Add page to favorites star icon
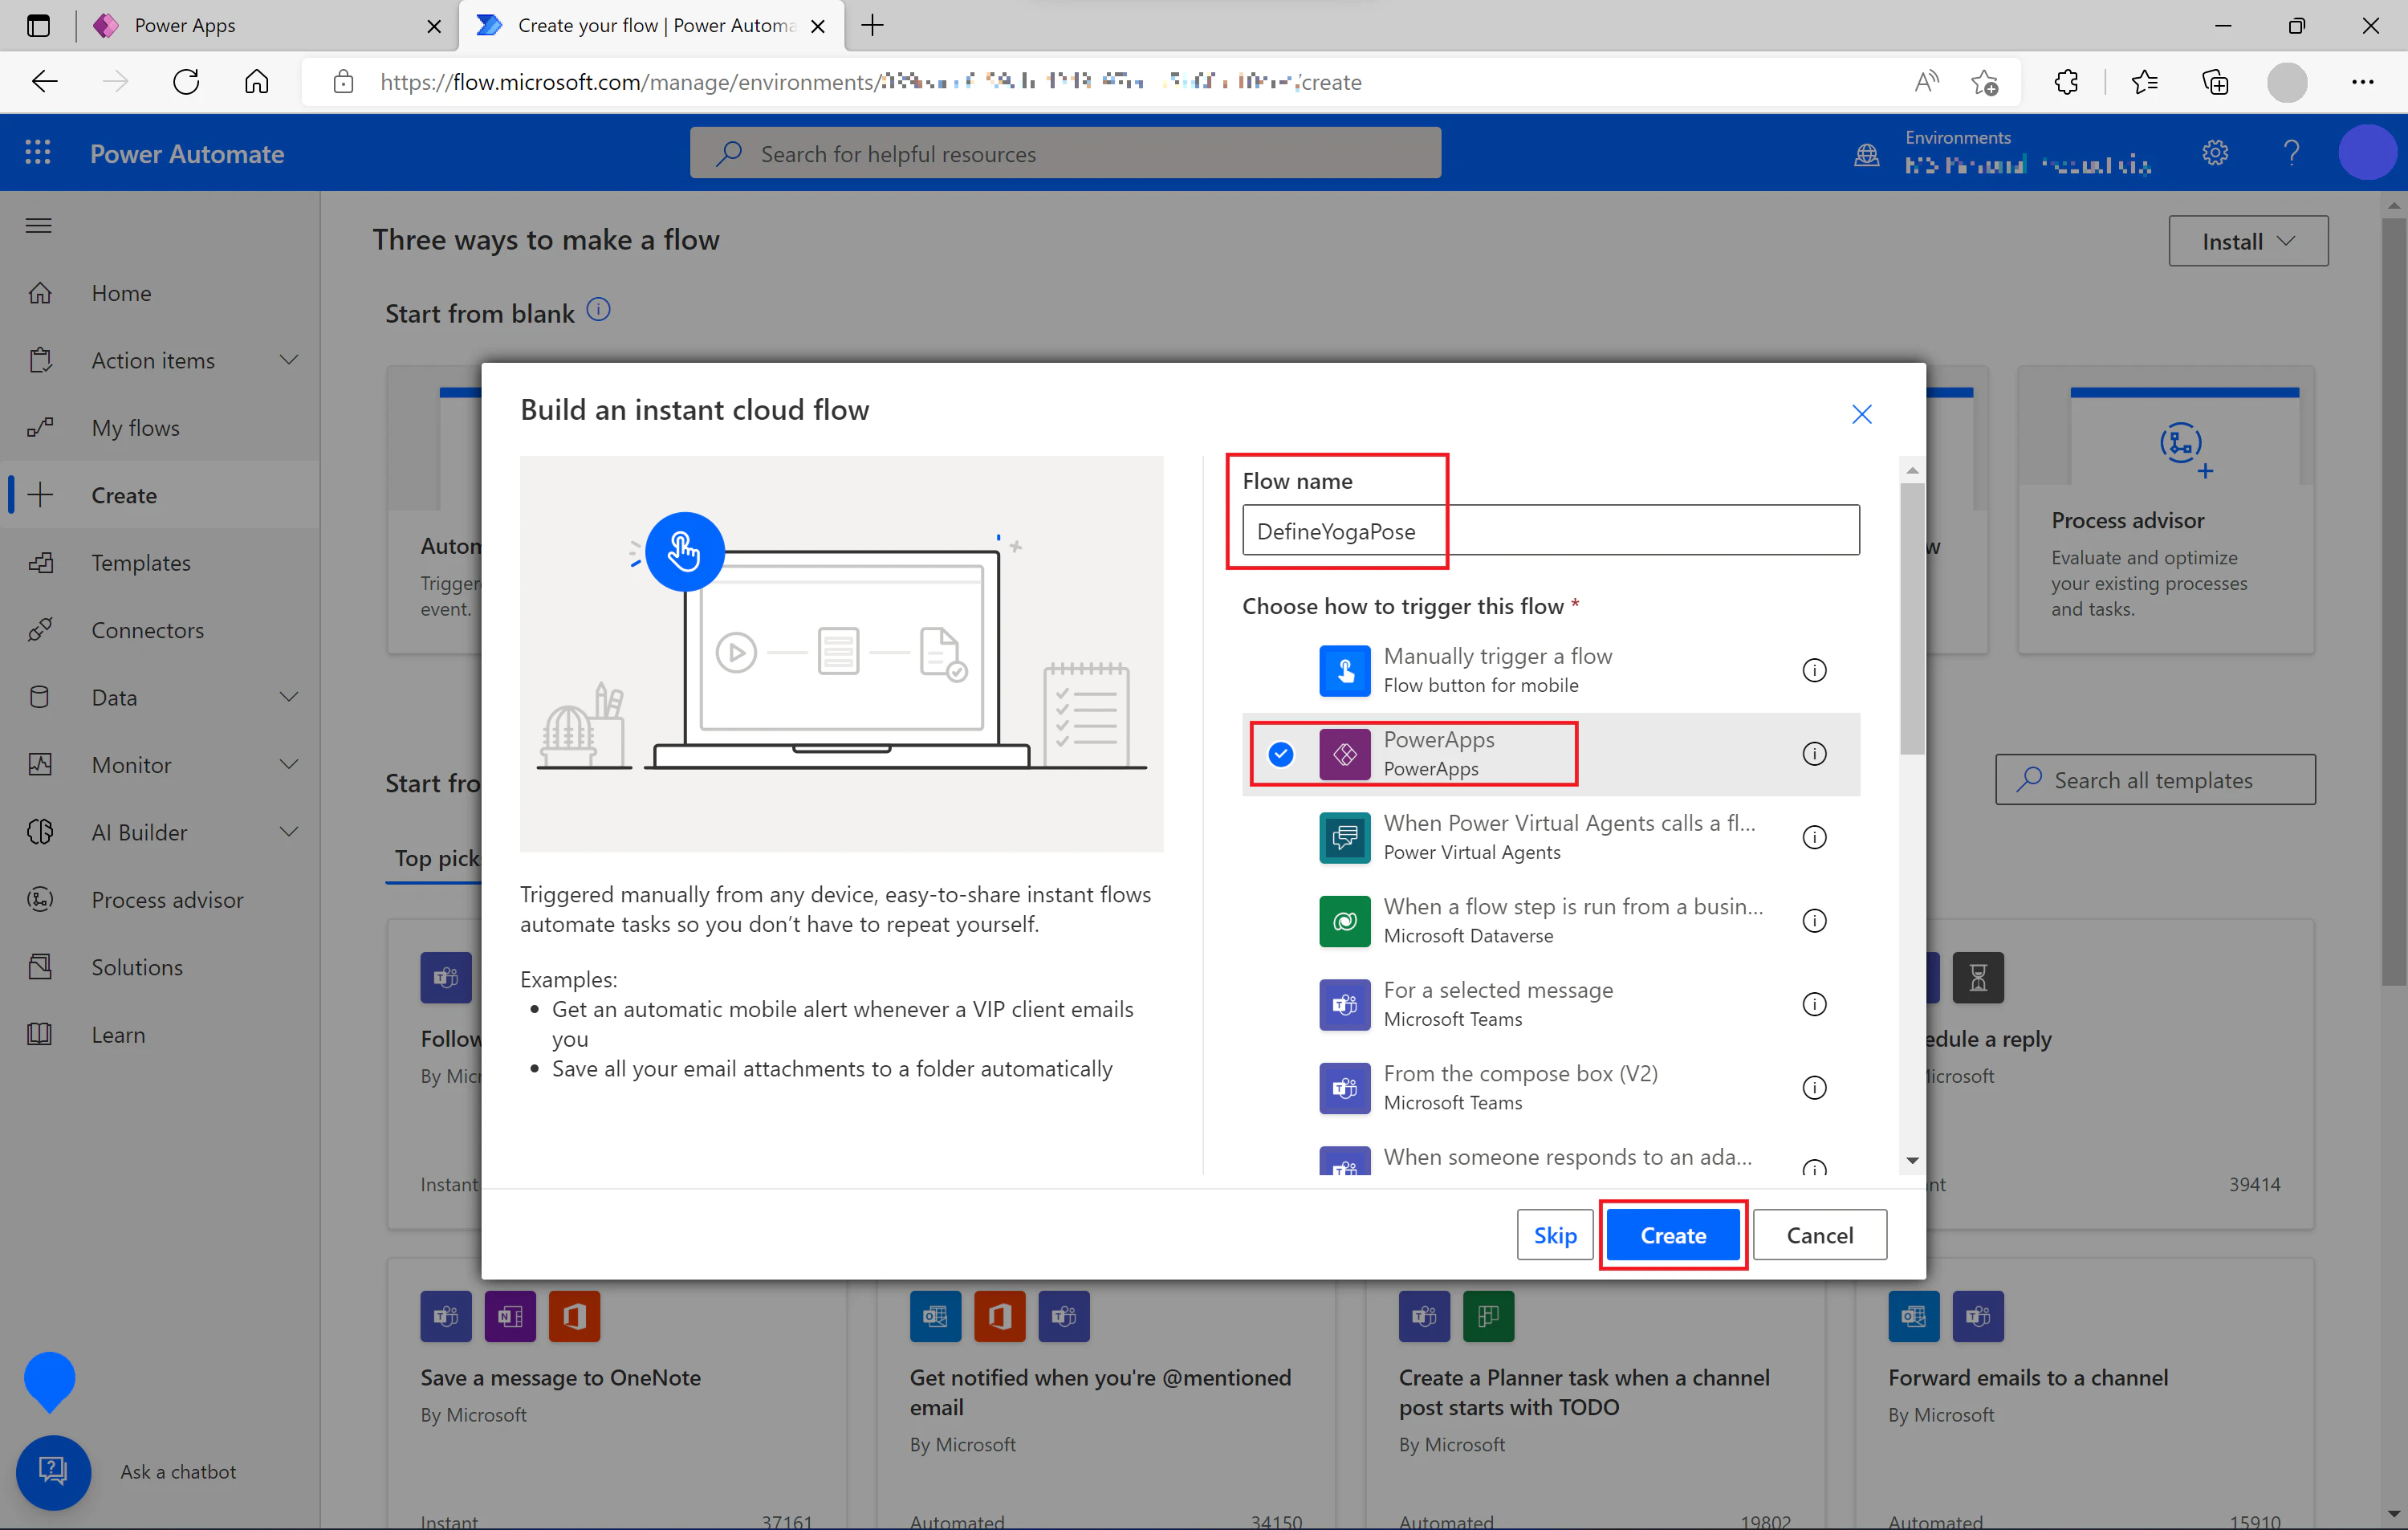Screen dimensions: 2408x1530 1985,81
